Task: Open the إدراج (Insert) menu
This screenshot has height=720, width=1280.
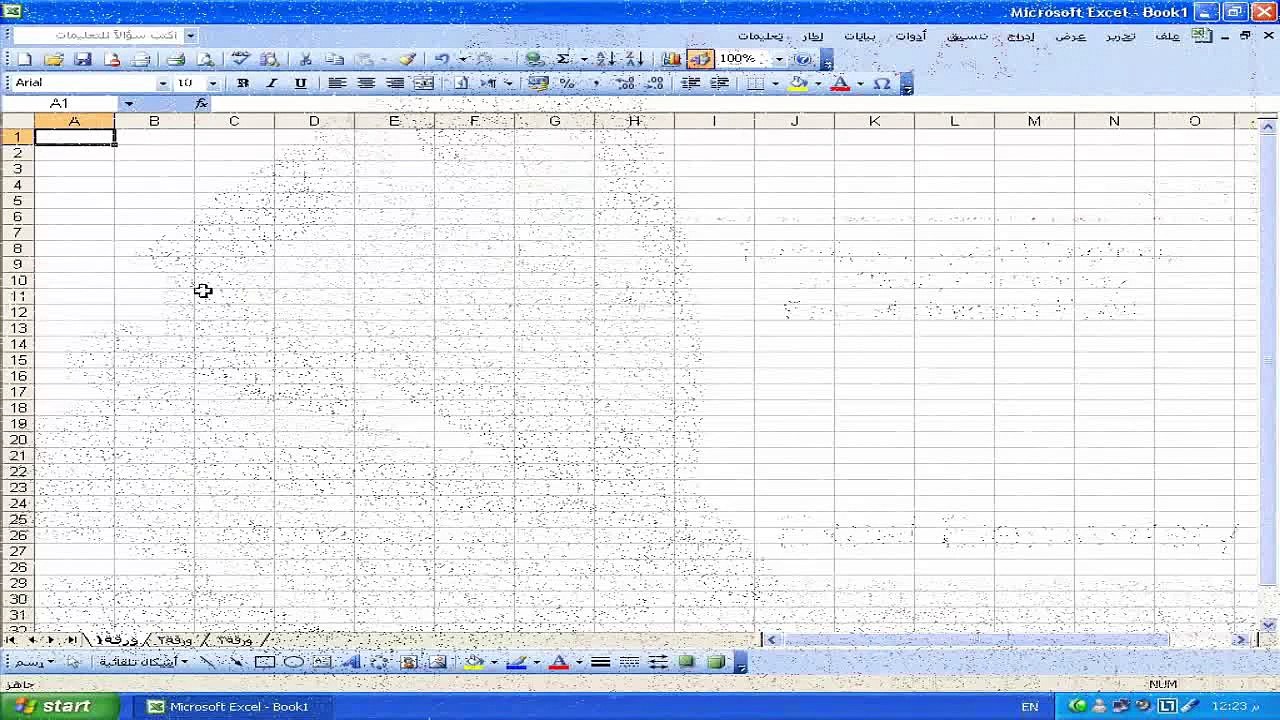Action: [x=1021, y=37]
